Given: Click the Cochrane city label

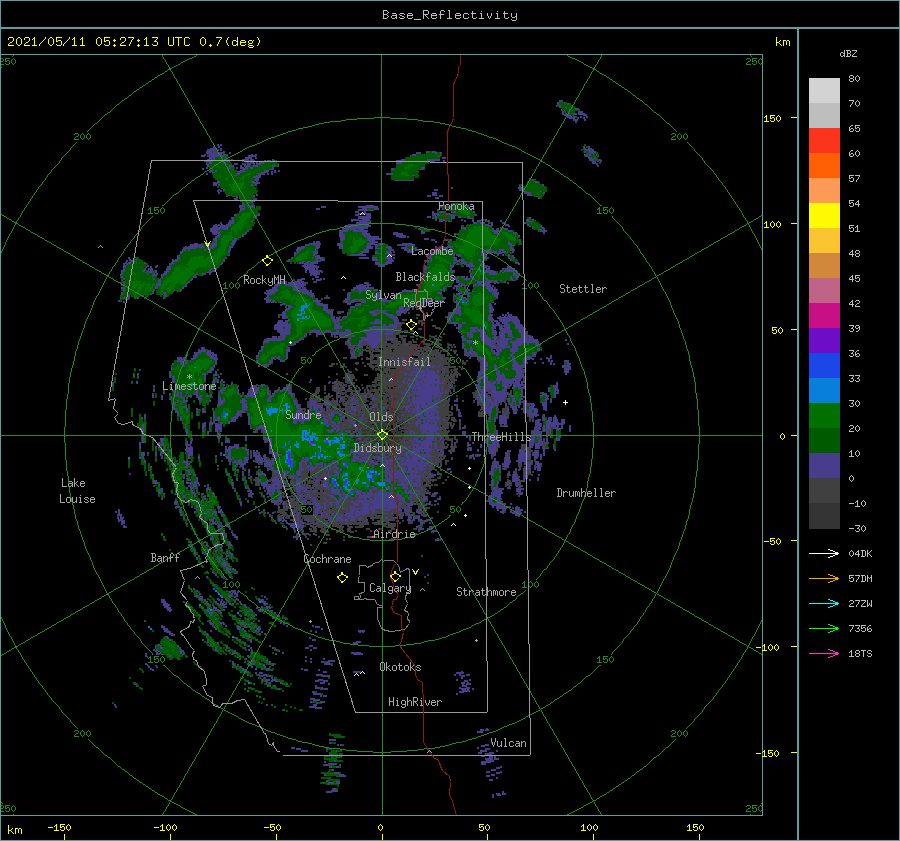Looking at the screenshot, I should click(327, 559).
